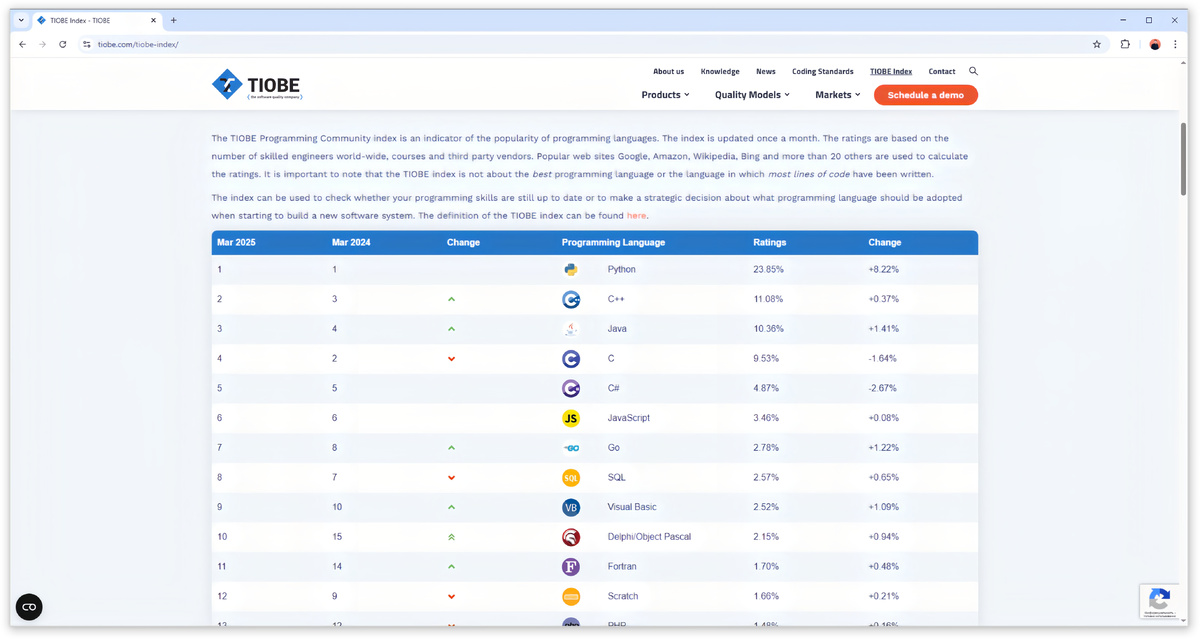Click the C language icon
The width and height of the screenshot is (1200, 639).
click(571, 358)
